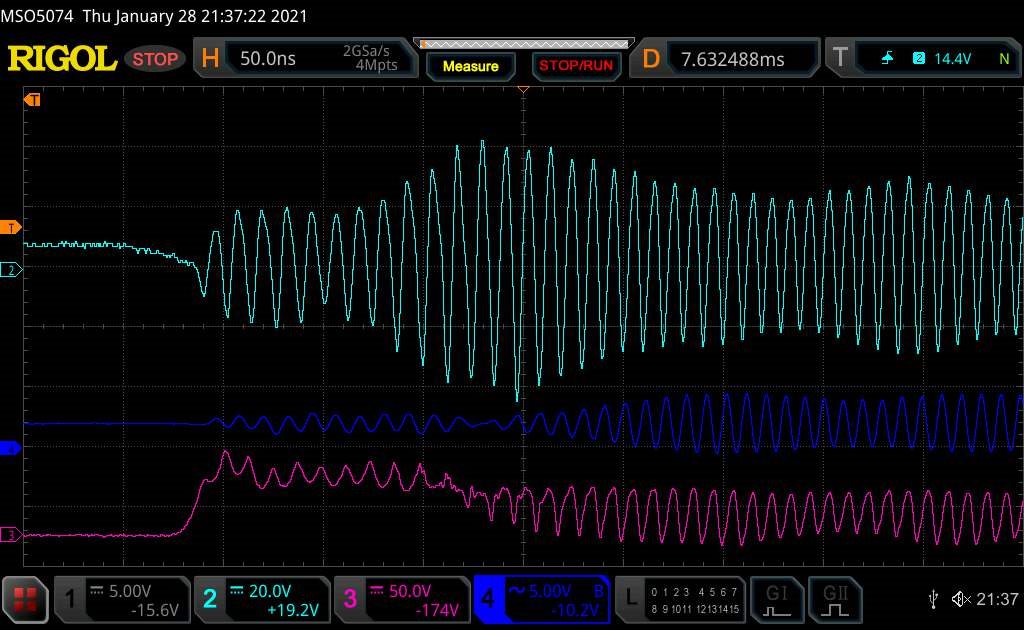Image resolution: width=1024 pixels, height=630 pixels.
Task: Click the 2GSa/s sample rate readout
Action: coord(366,51)
